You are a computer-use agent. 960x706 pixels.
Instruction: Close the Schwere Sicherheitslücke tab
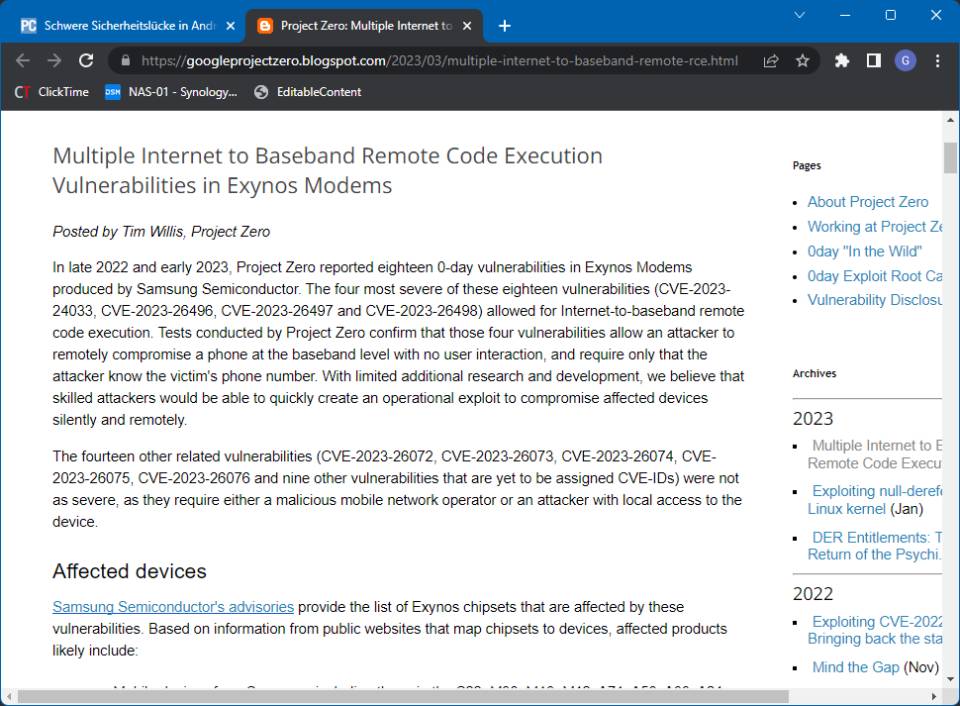[231, 26]
